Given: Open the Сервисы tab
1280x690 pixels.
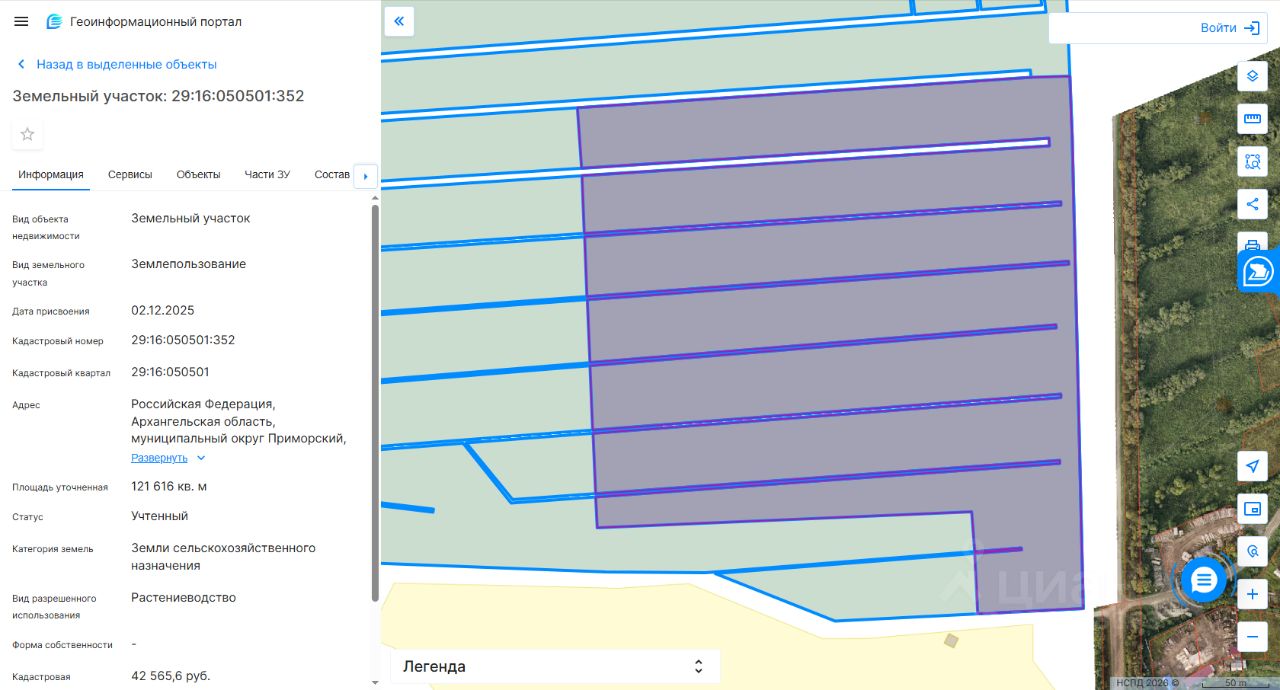Looking at the screenshot, I should click(x=130, y=174).
